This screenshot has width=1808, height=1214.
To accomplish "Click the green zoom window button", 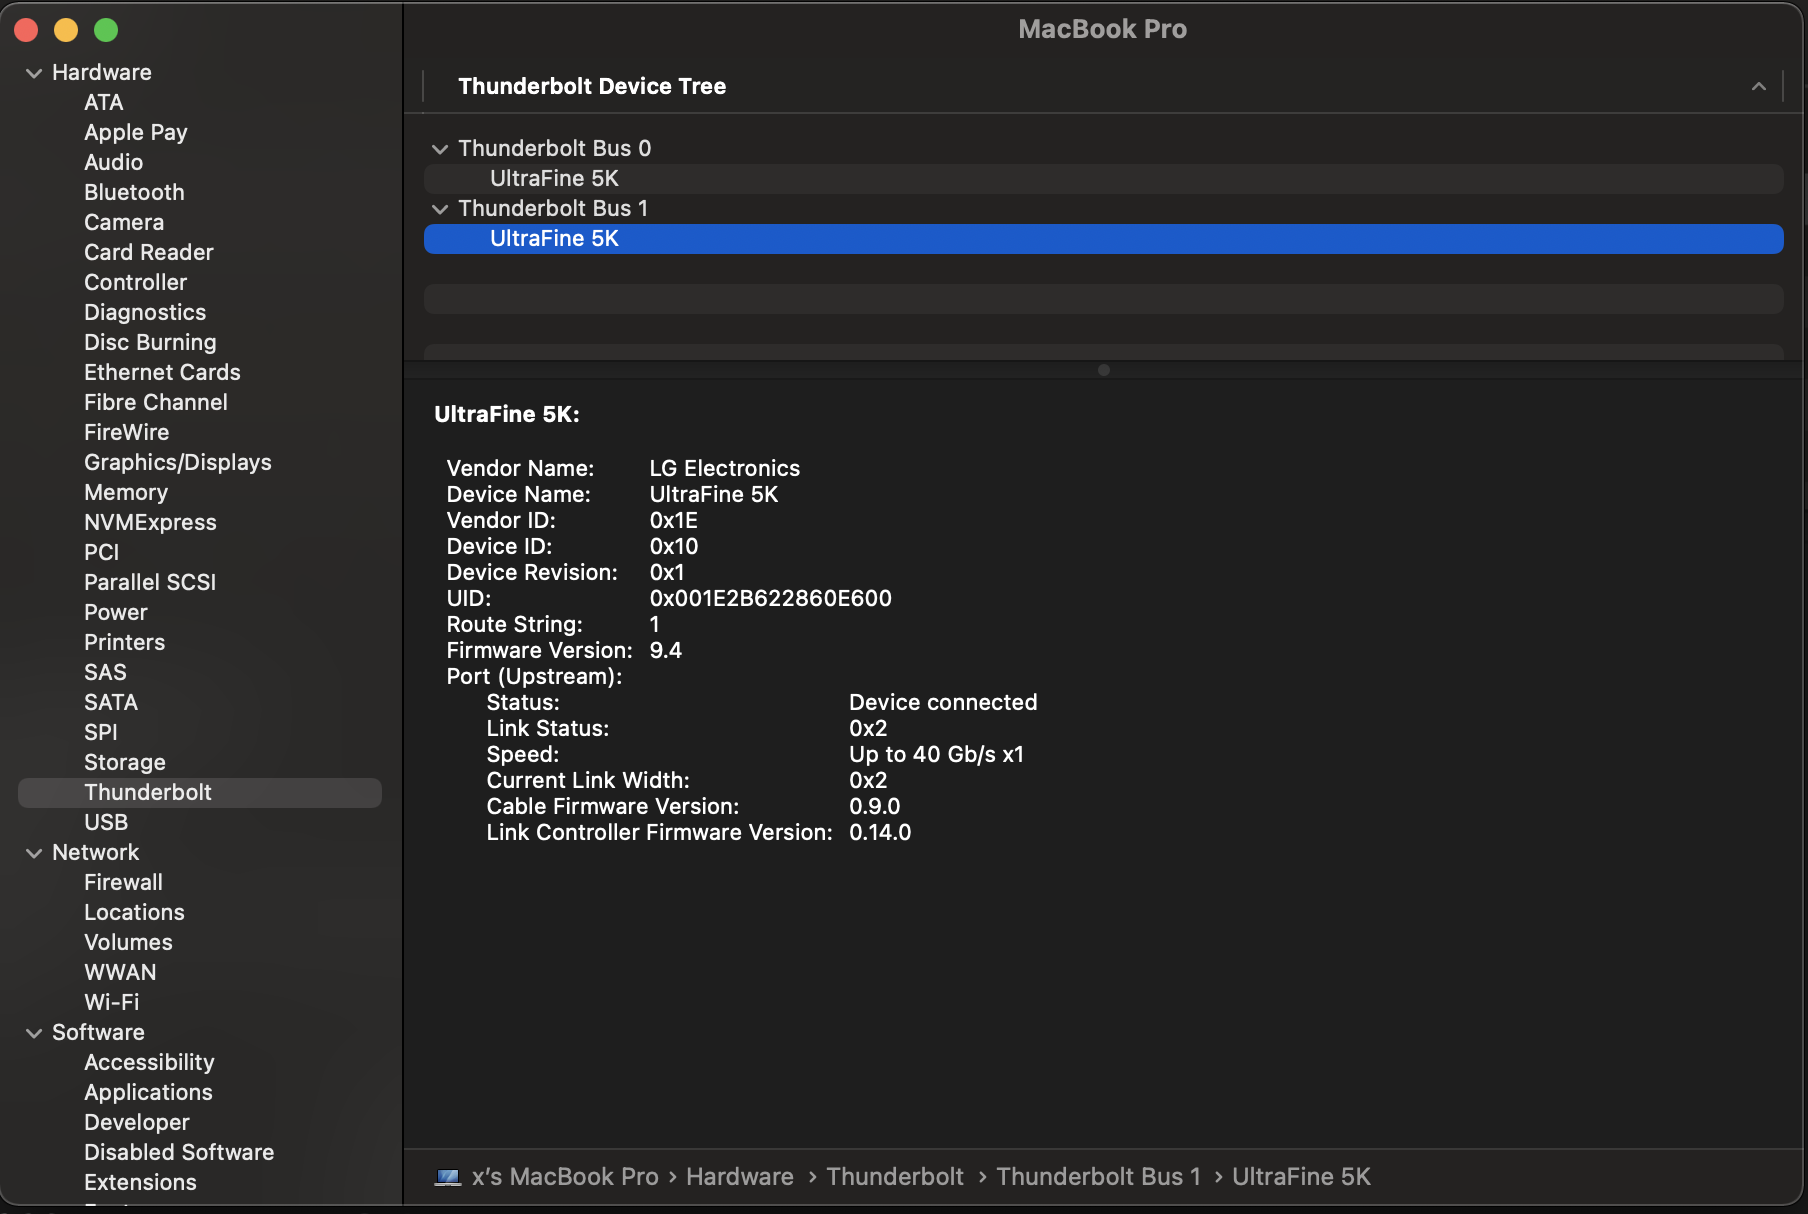I will tap(106, 30).
